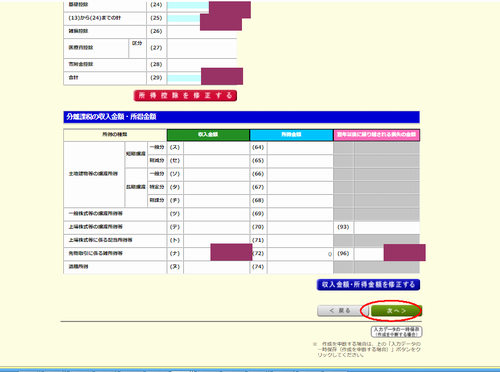Click the green 収入金額 column header

click(208, 135)
